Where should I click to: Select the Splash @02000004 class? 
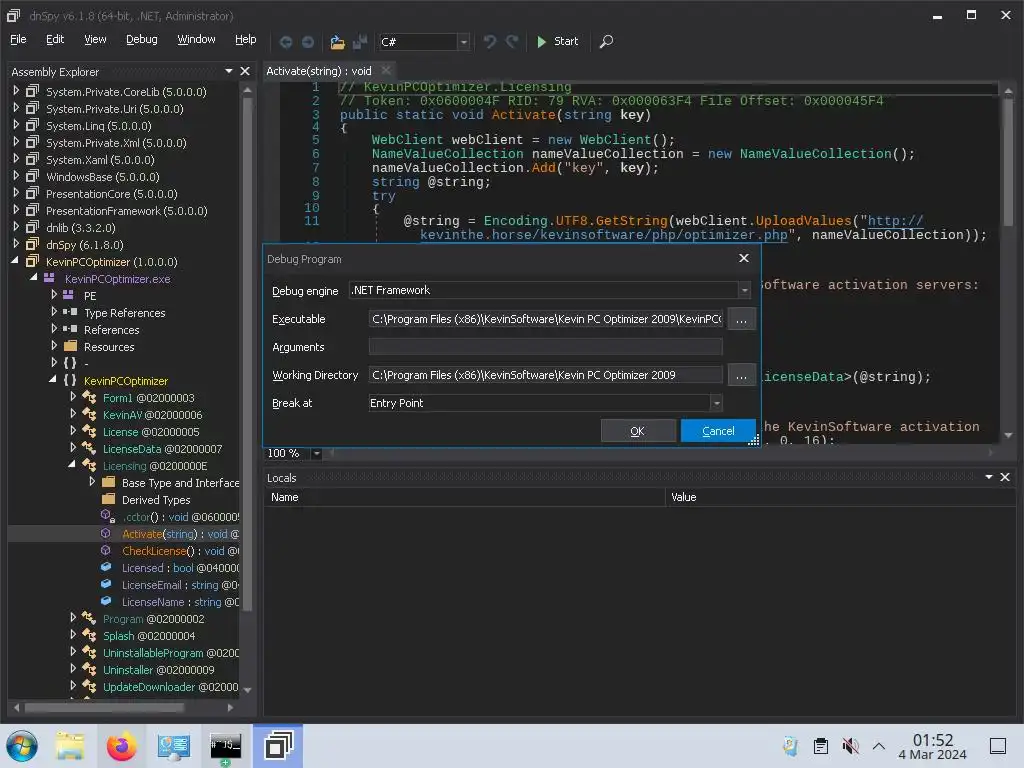149,635
